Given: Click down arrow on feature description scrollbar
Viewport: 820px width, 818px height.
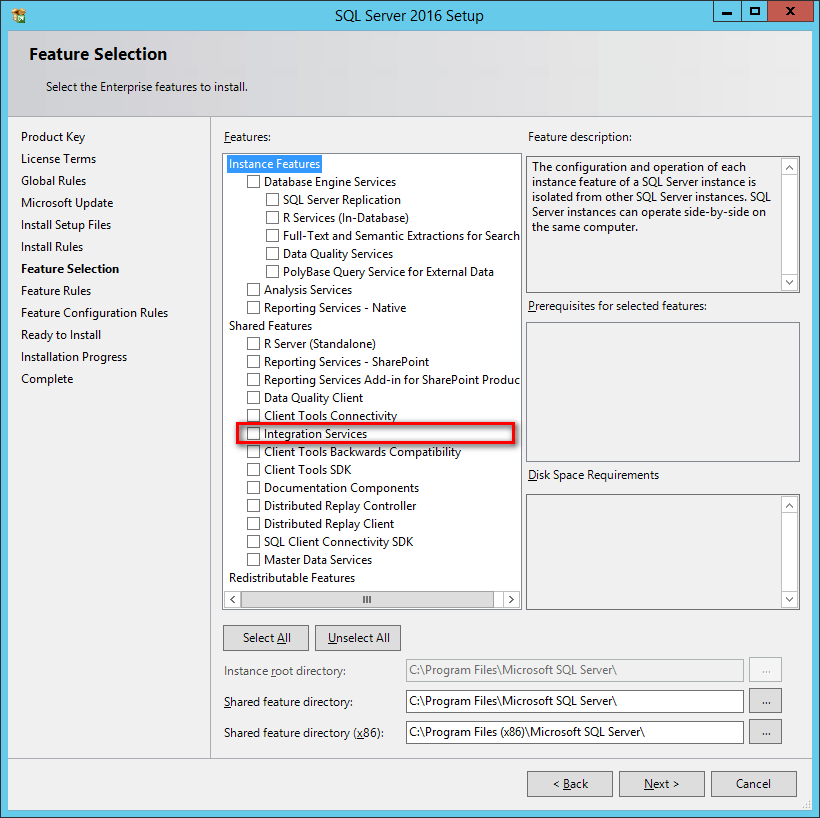Looking at the screenshot, I should tap(789, 280).
